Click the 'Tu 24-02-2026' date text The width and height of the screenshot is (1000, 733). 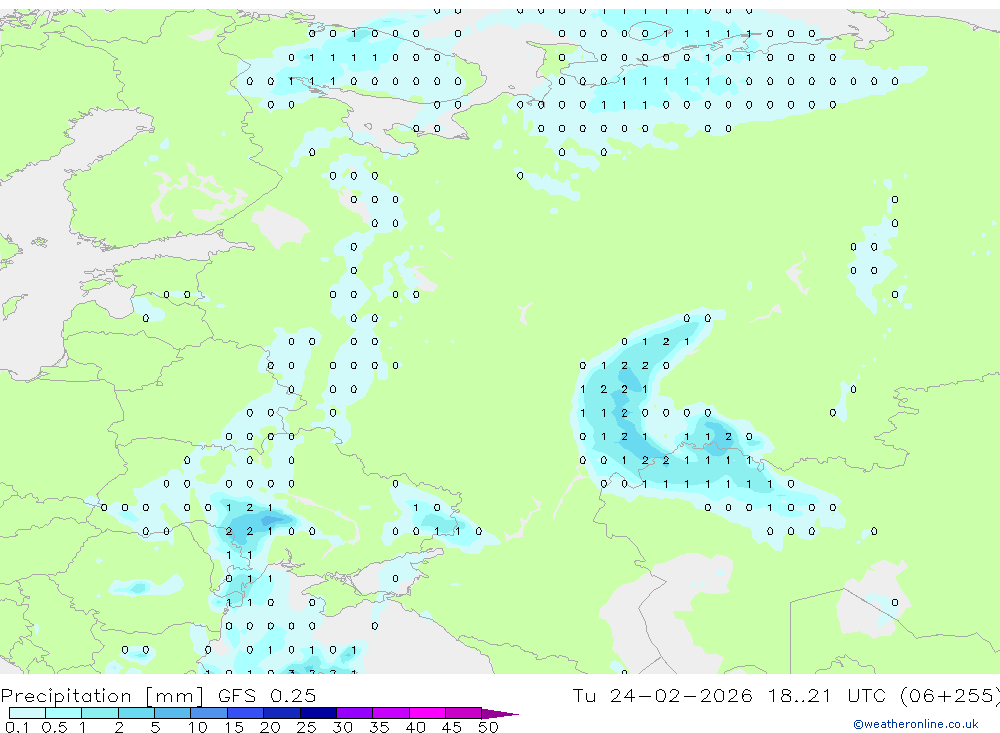point(662,695)
